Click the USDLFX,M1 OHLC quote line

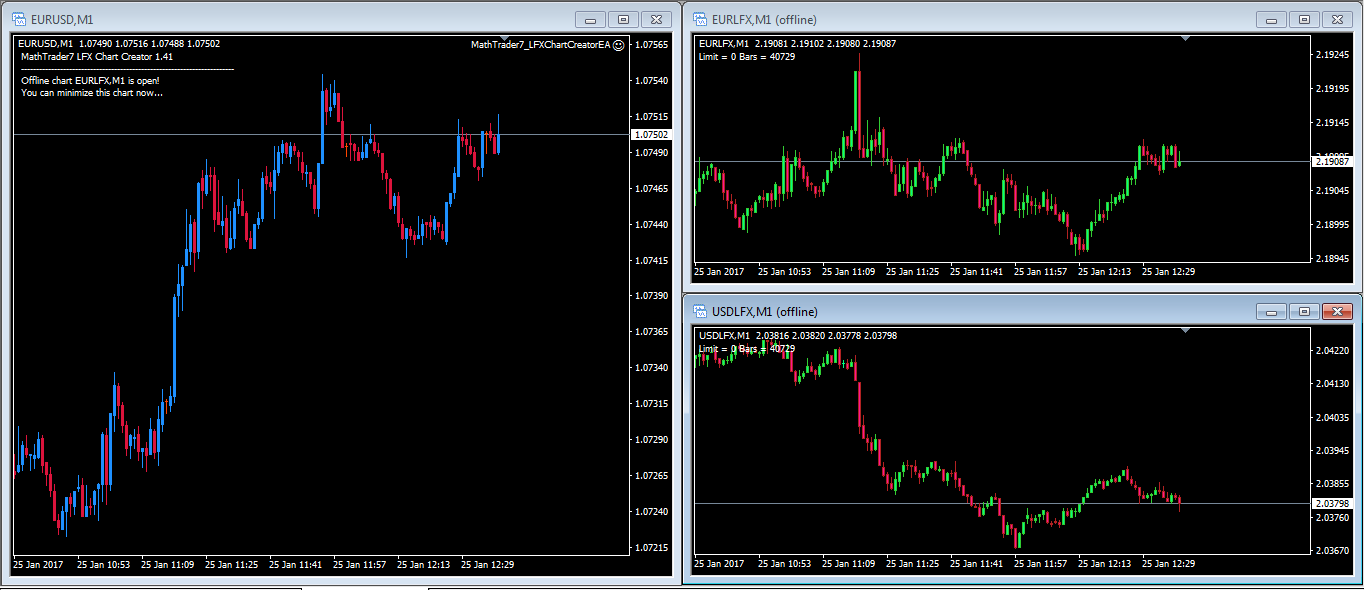click(x=798, y=335)
